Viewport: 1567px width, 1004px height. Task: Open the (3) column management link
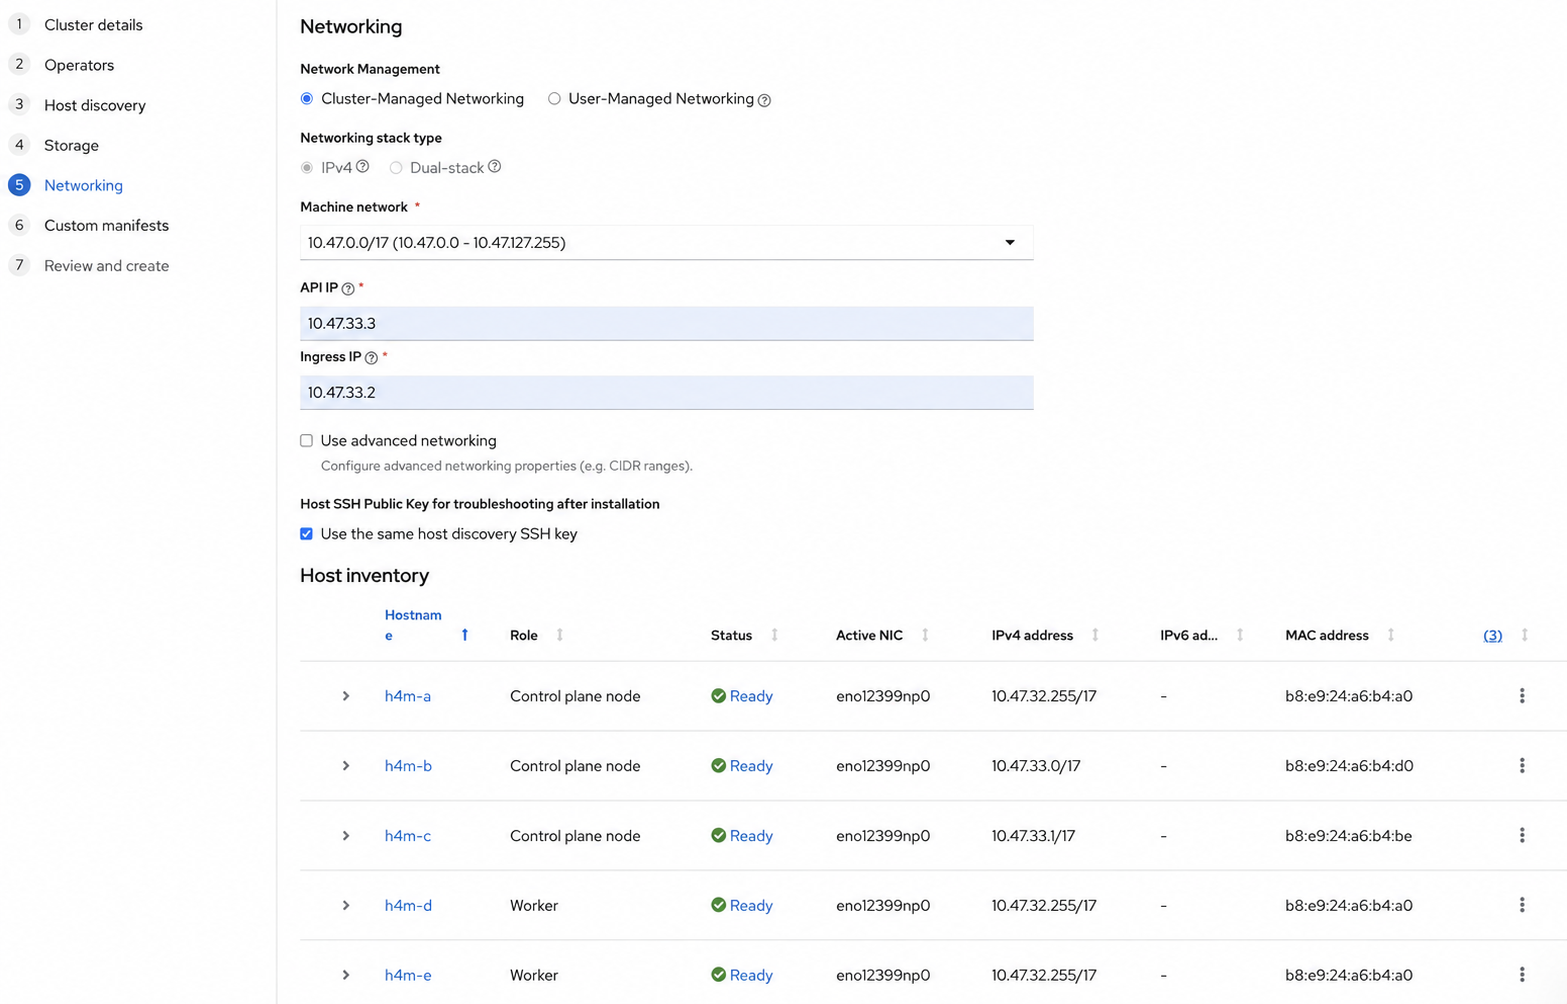point(1492,635)
